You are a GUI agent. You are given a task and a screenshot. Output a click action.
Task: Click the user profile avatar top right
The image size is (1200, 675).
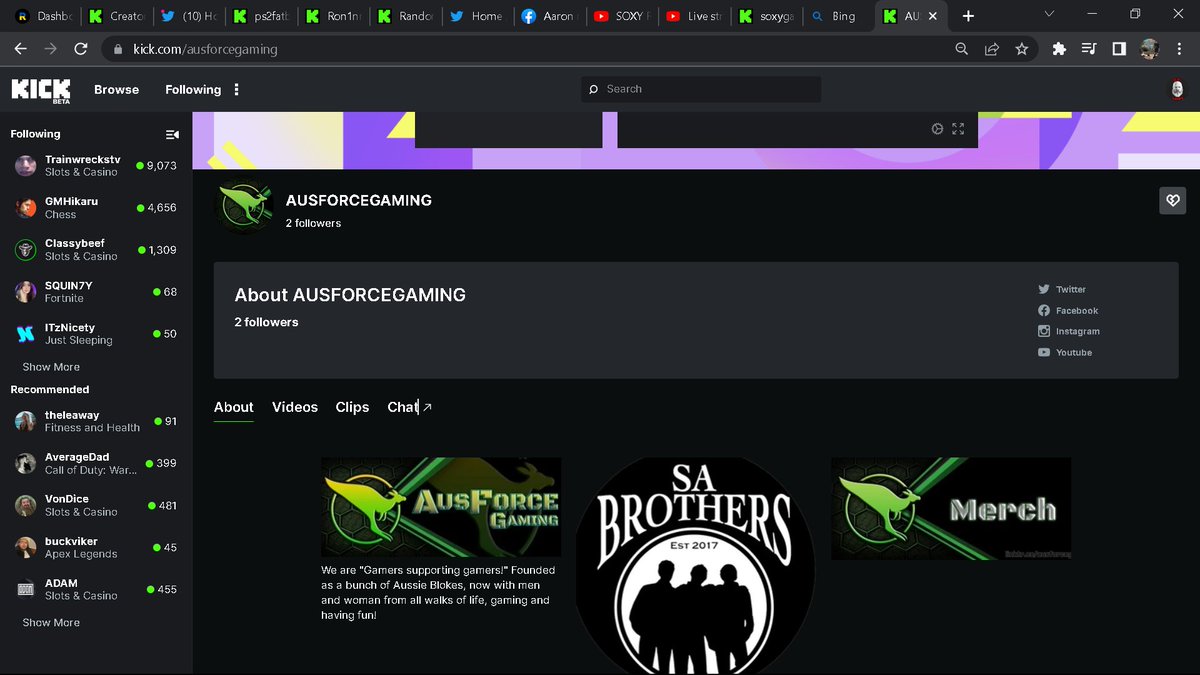(1177, 89)
